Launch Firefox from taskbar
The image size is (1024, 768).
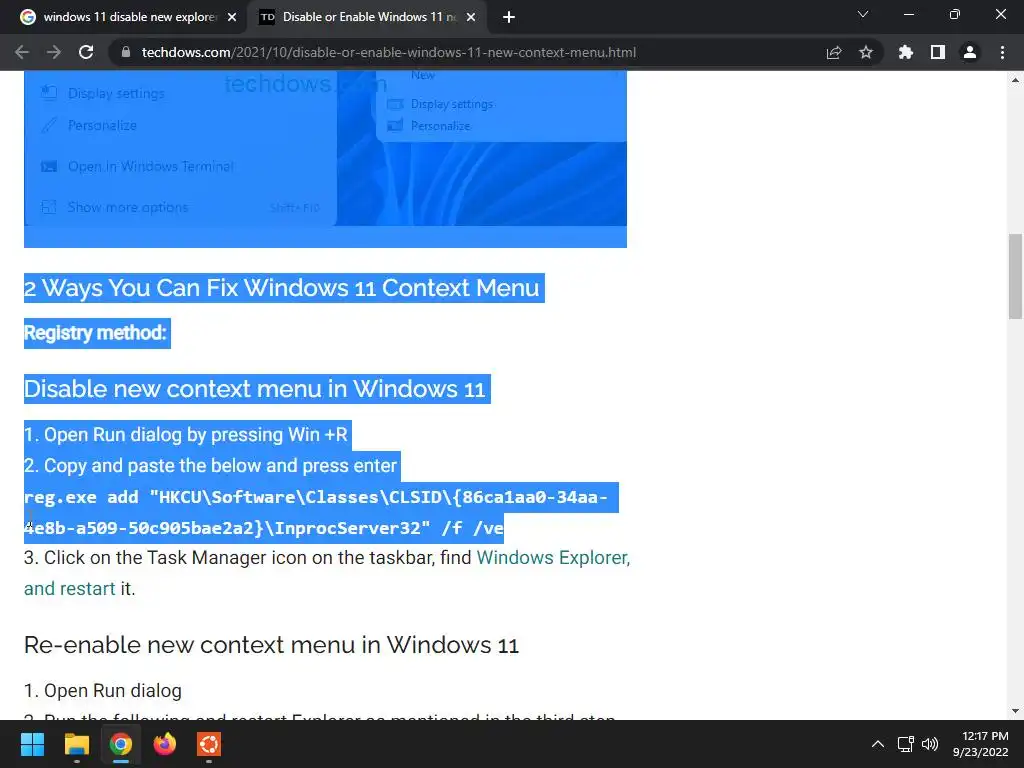click(165, 744)
